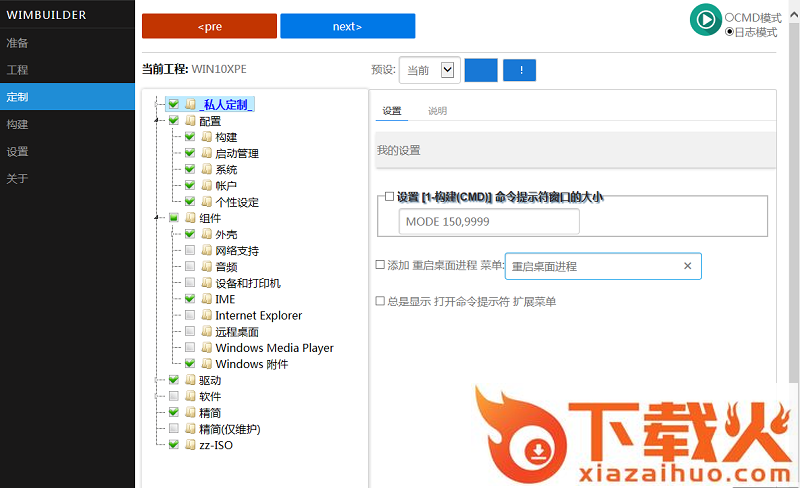Select the 精简 tree item label
This screenshot has width=800, height=488.
tap(210, 412)
